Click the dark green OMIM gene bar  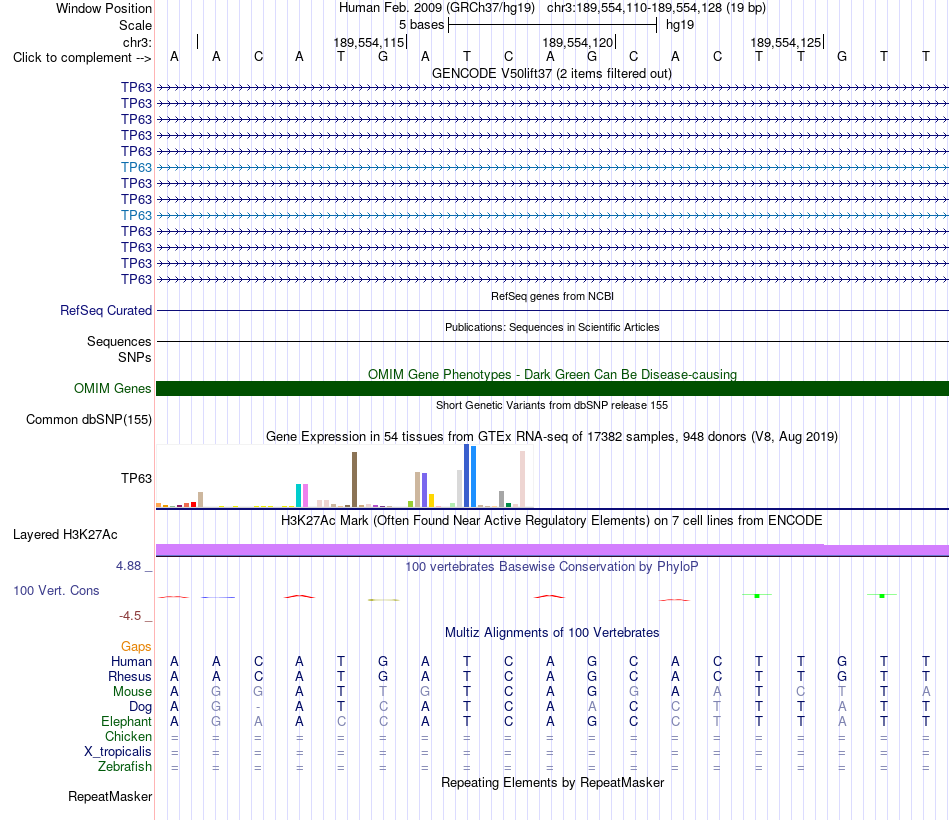coord(552,388)
